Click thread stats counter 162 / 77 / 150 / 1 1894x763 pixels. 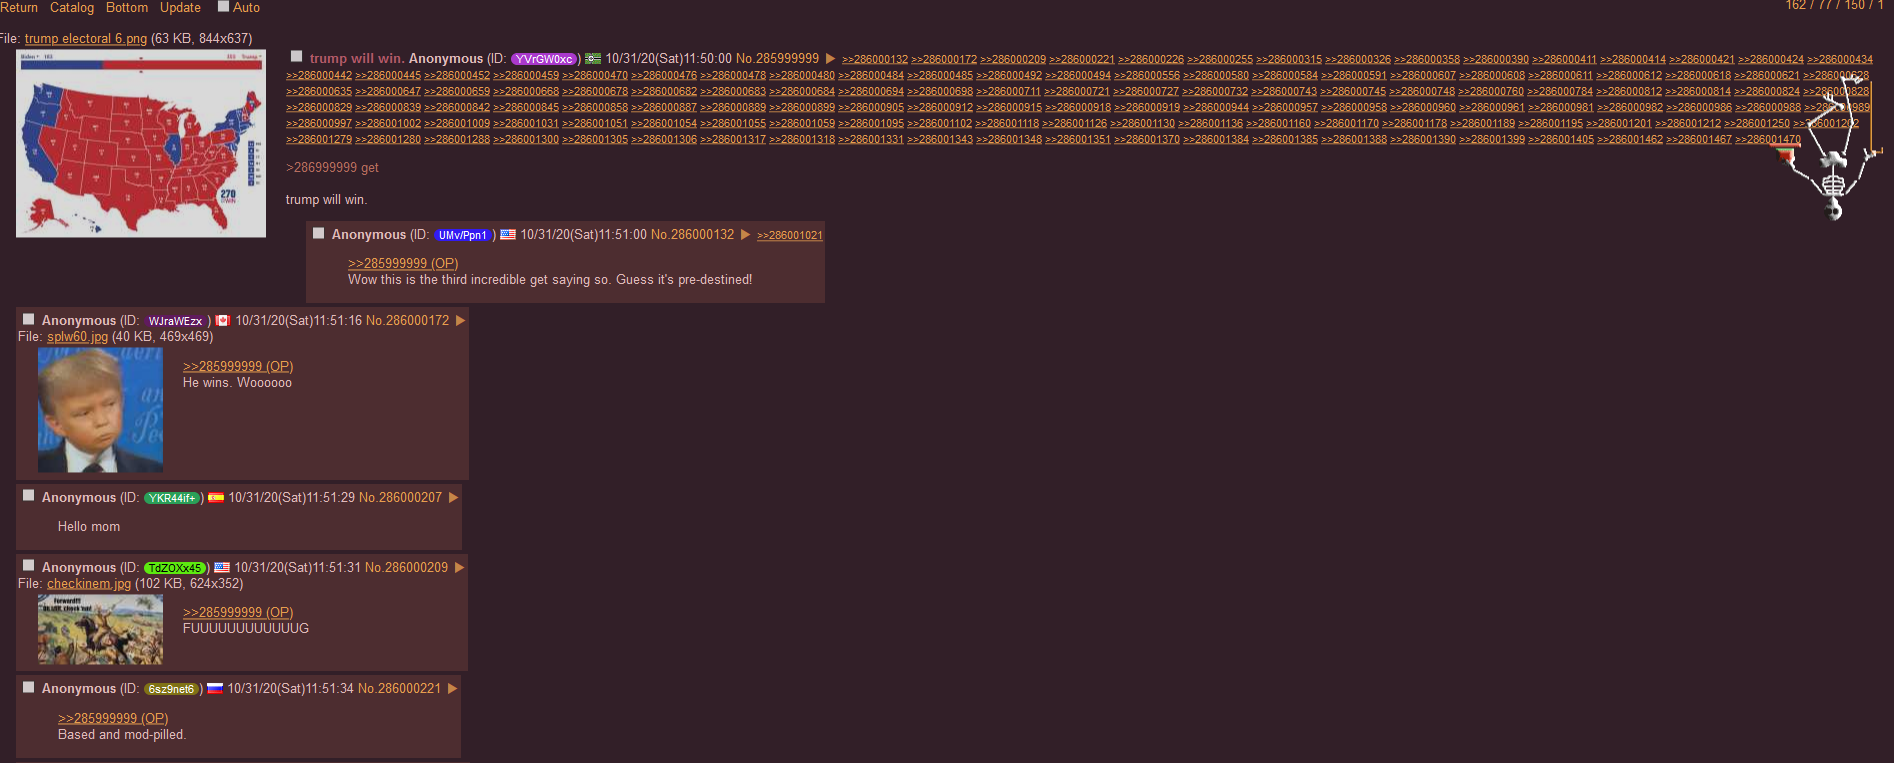coord(1835,6)
